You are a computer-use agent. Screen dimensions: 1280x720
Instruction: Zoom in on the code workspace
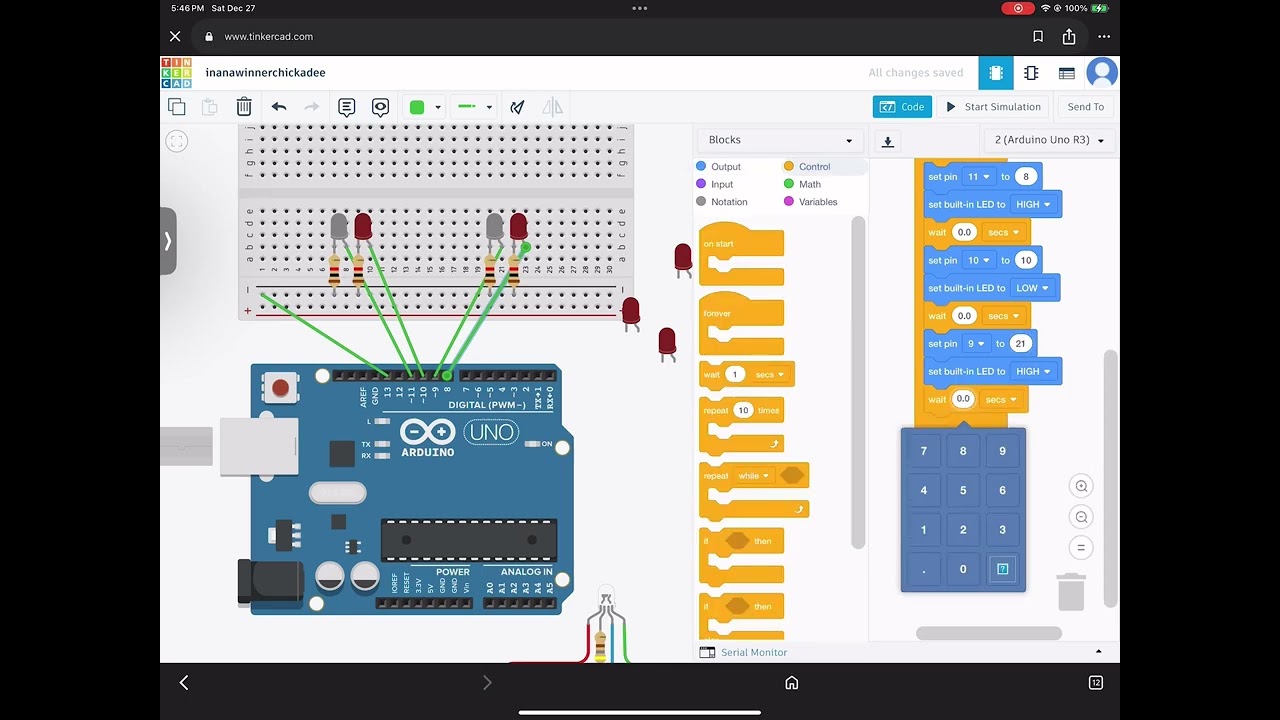(1081, 487)
